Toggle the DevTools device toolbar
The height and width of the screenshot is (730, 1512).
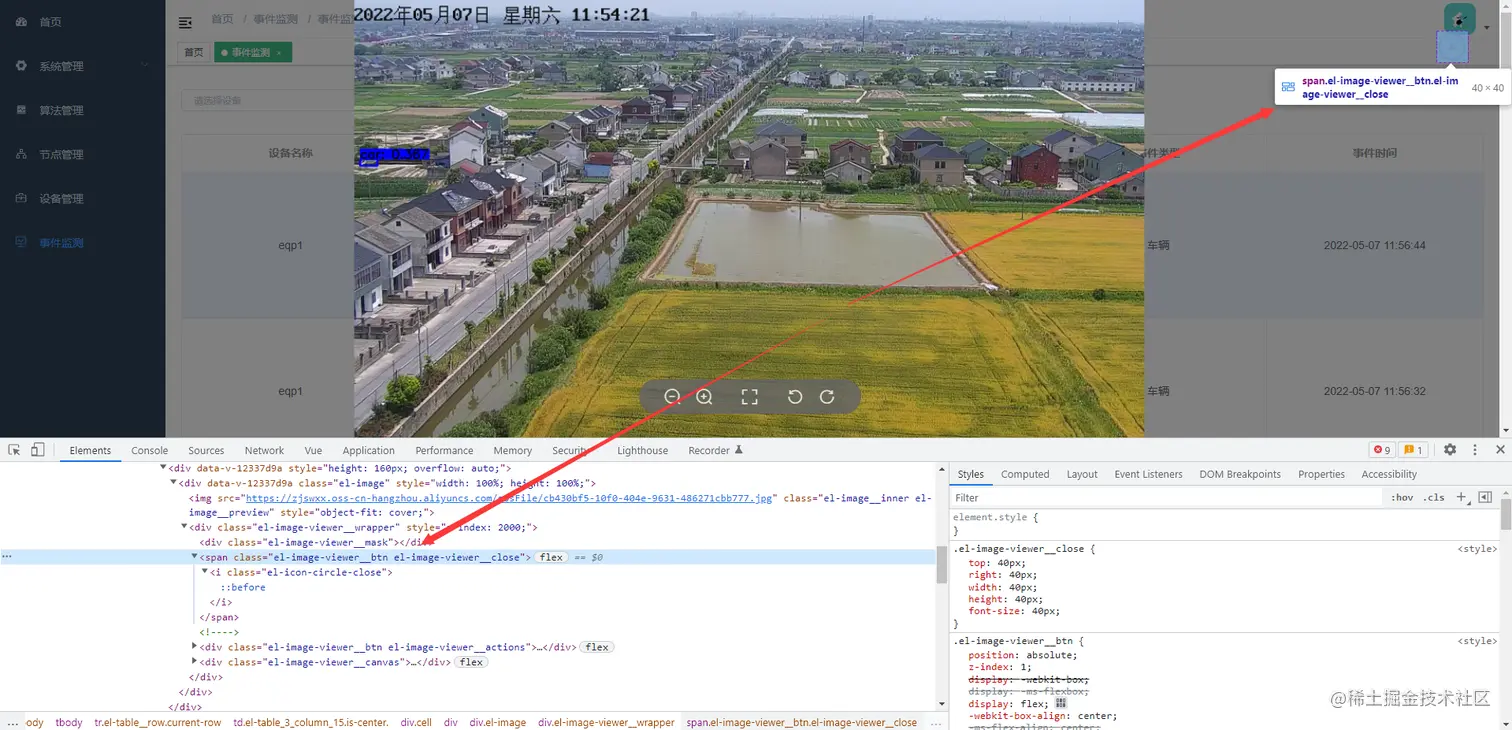coord(37,450)
